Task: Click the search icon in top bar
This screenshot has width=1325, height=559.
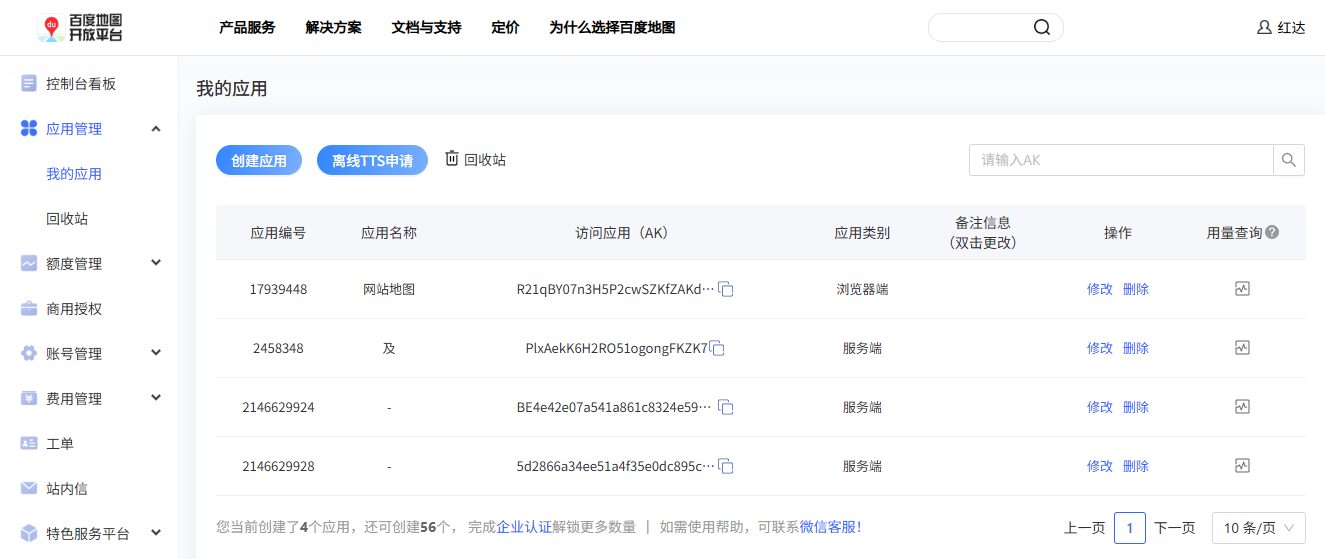Action: 1041,28
